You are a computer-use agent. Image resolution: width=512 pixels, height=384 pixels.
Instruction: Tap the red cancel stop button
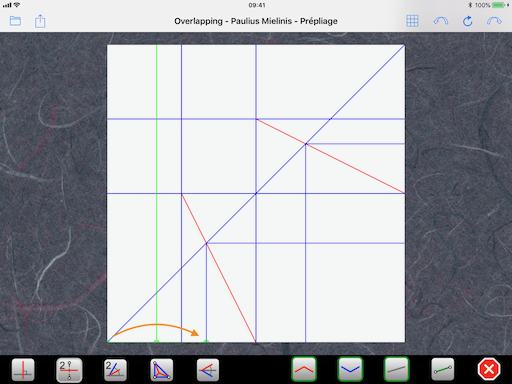pos(489,369)
